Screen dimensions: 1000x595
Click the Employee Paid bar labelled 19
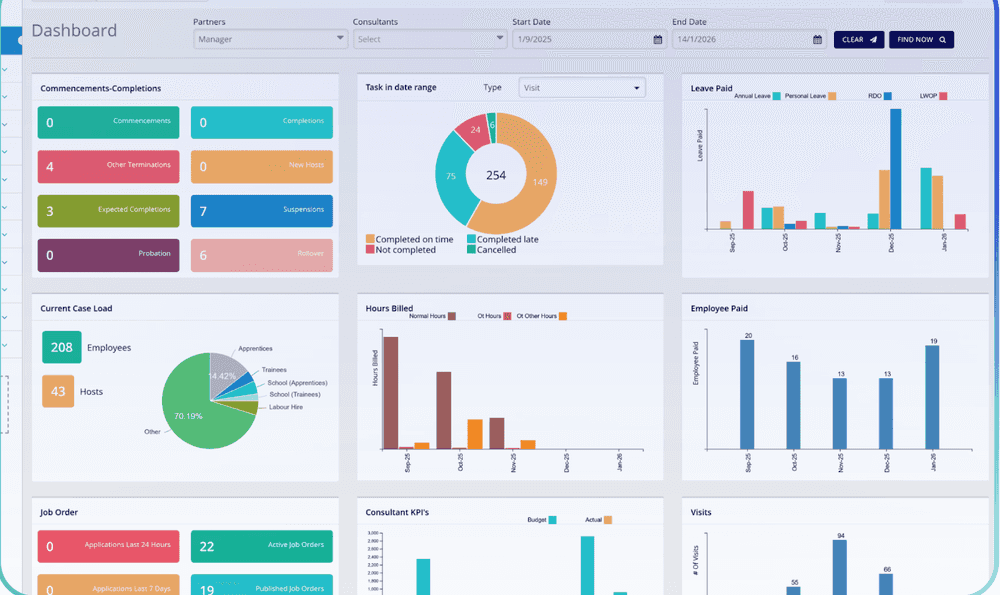point(932,397)
